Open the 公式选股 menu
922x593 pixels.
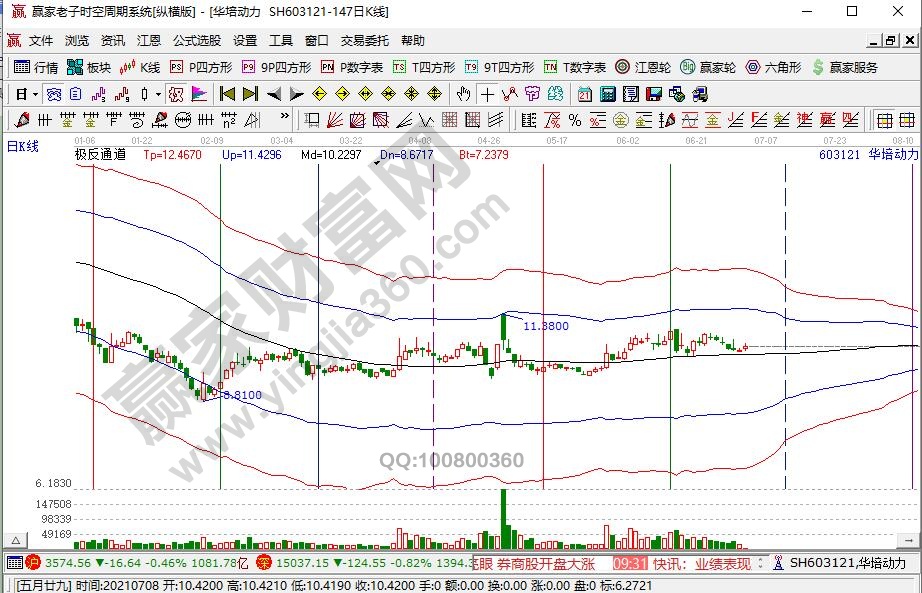pyautogui.click(x=197, y=41)
